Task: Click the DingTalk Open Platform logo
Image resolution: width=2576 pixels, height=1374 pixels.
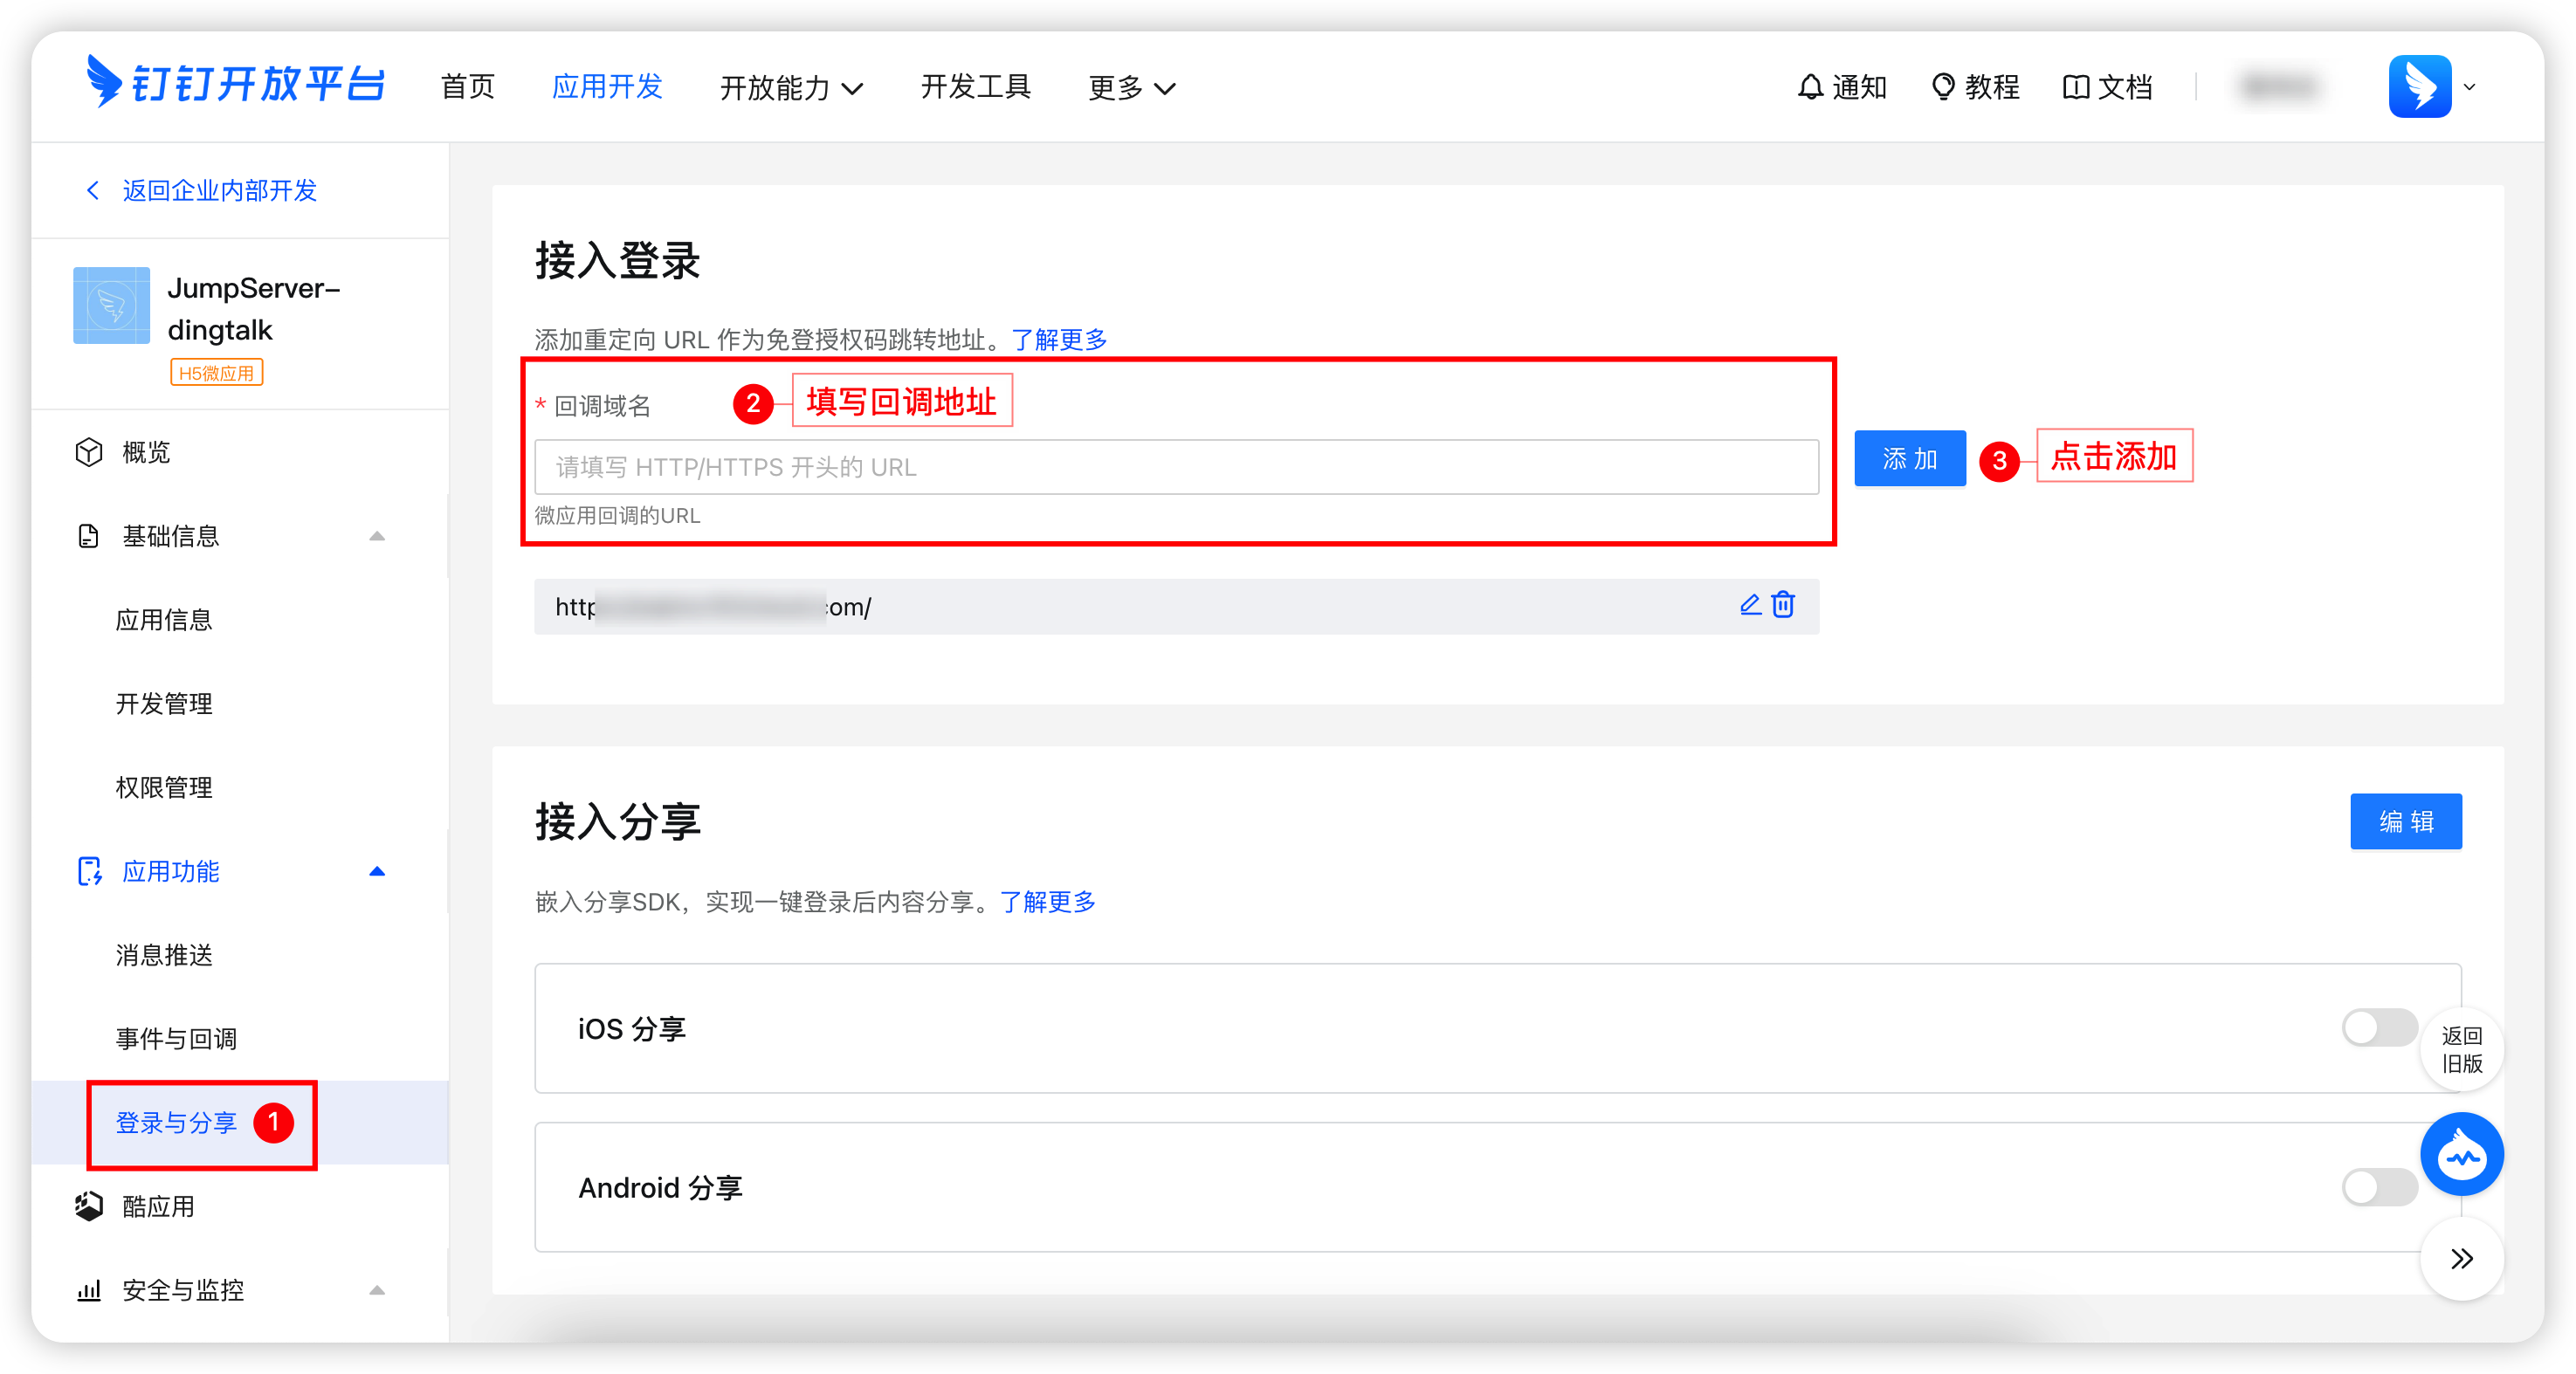Action: click(235, 84)
